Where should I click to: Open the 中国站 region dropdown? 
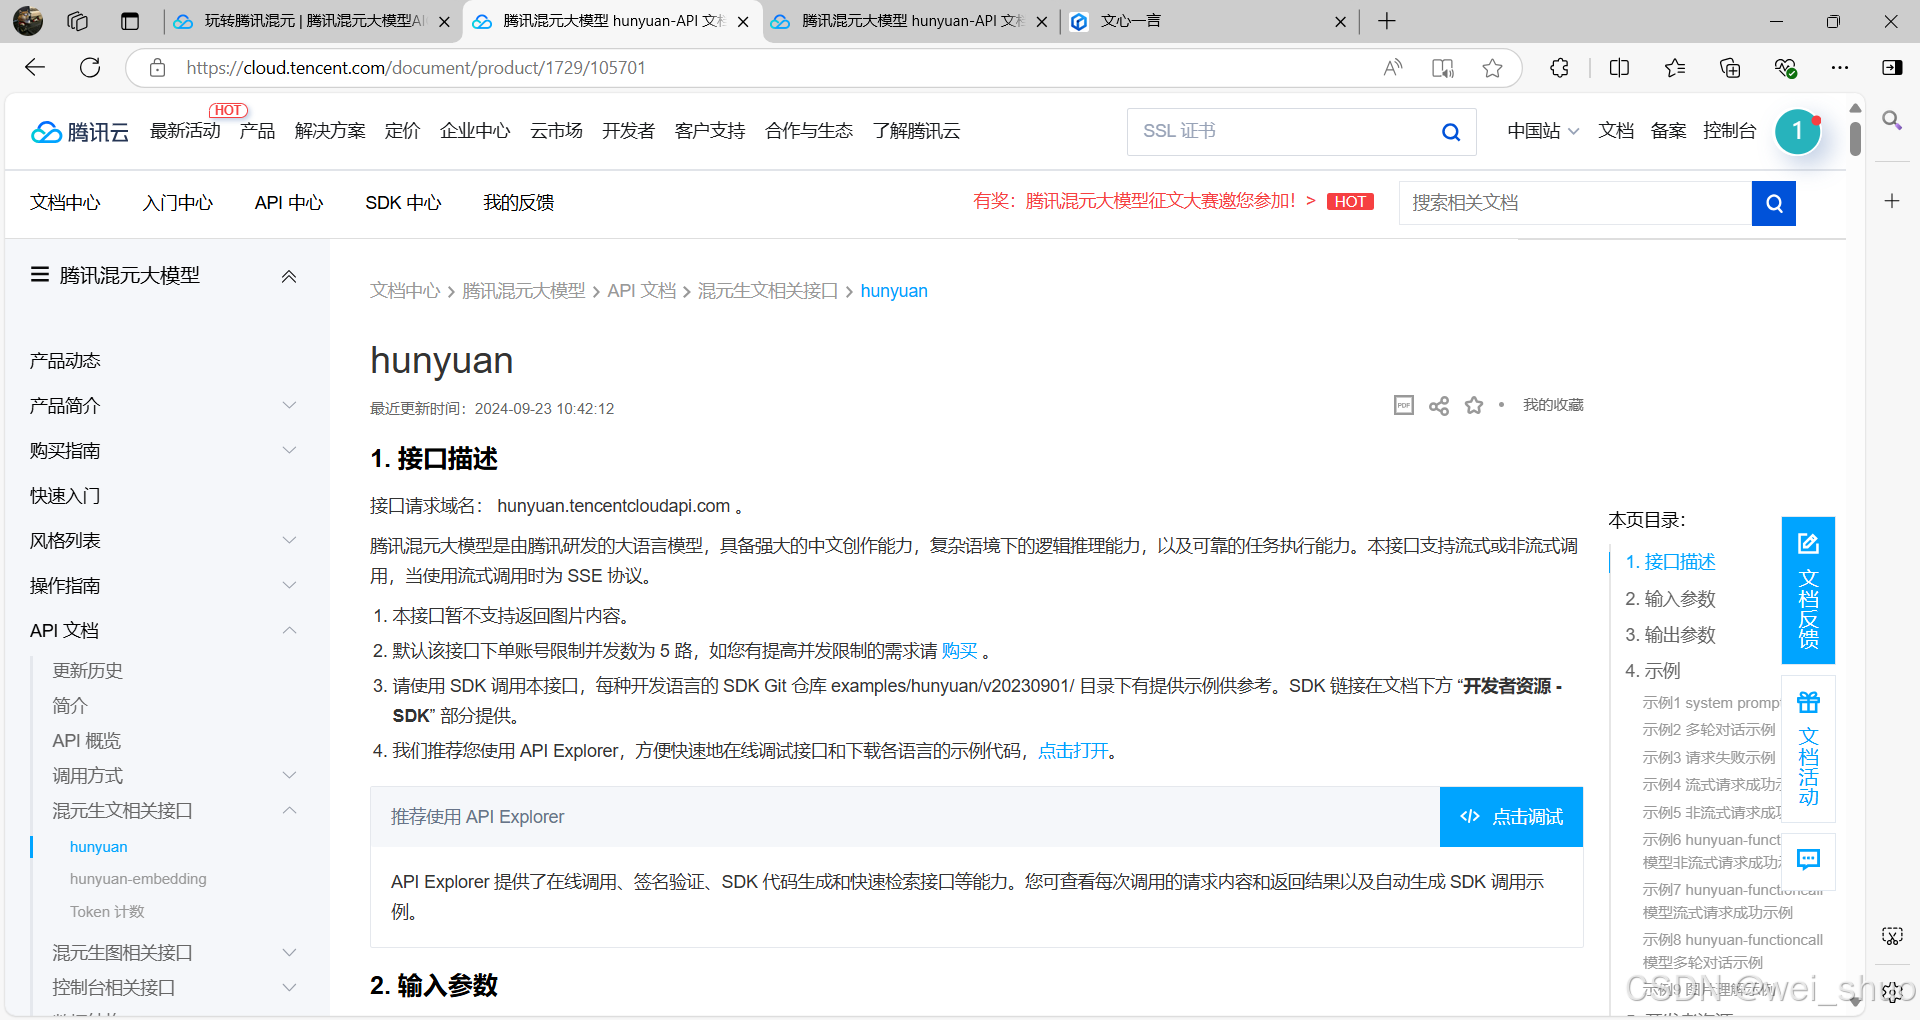(x=1542, y=131)
